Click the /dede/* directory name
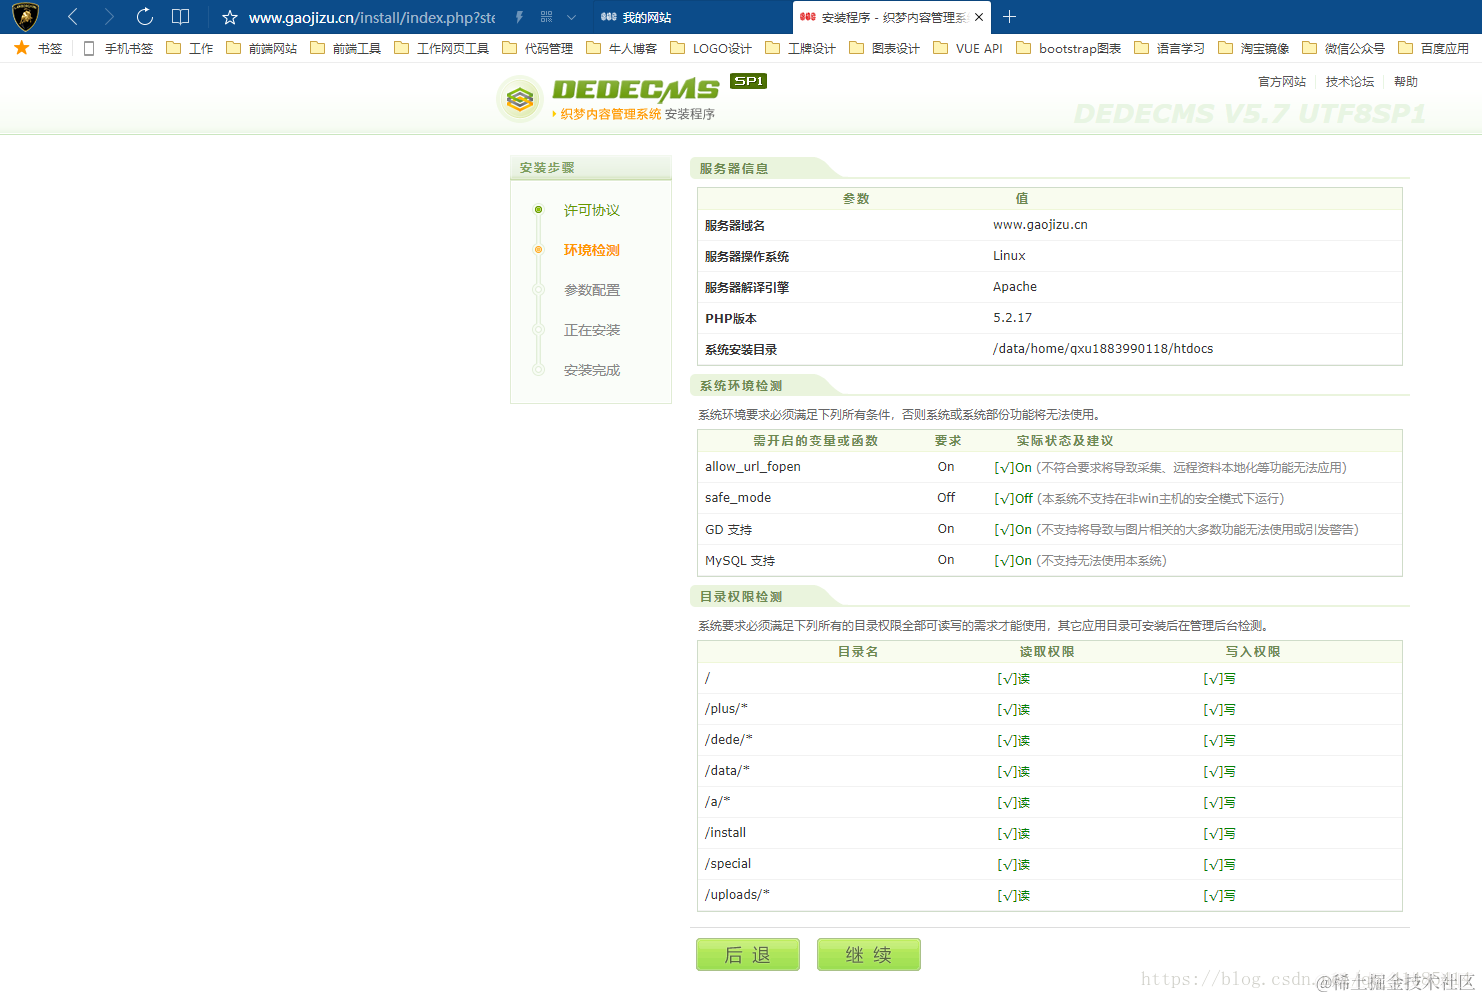This screenshot has width=1482, height=999. tap(728, 740)
